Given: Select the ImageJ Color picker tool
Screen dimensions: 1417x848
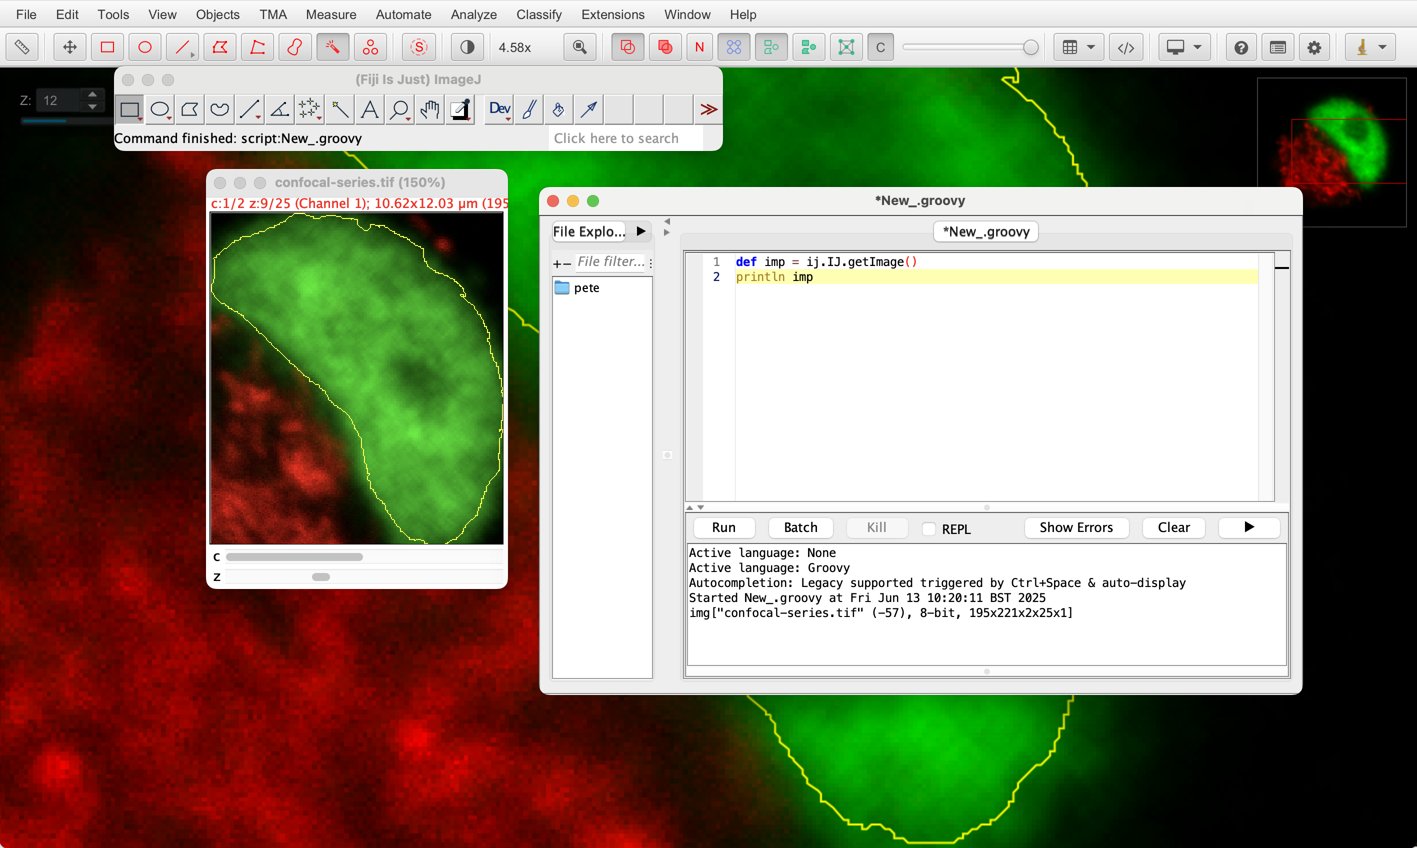Looking at the screenshot, I should point(460,109).
